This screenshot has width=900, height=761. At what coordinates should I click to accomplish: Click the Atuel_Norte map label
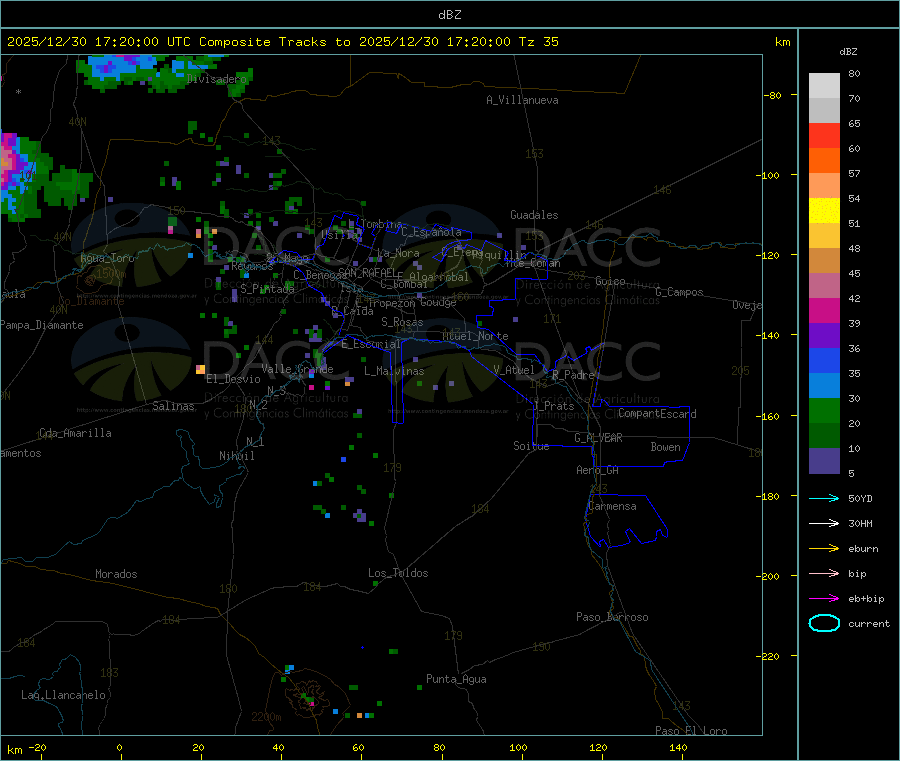point(475,336)
